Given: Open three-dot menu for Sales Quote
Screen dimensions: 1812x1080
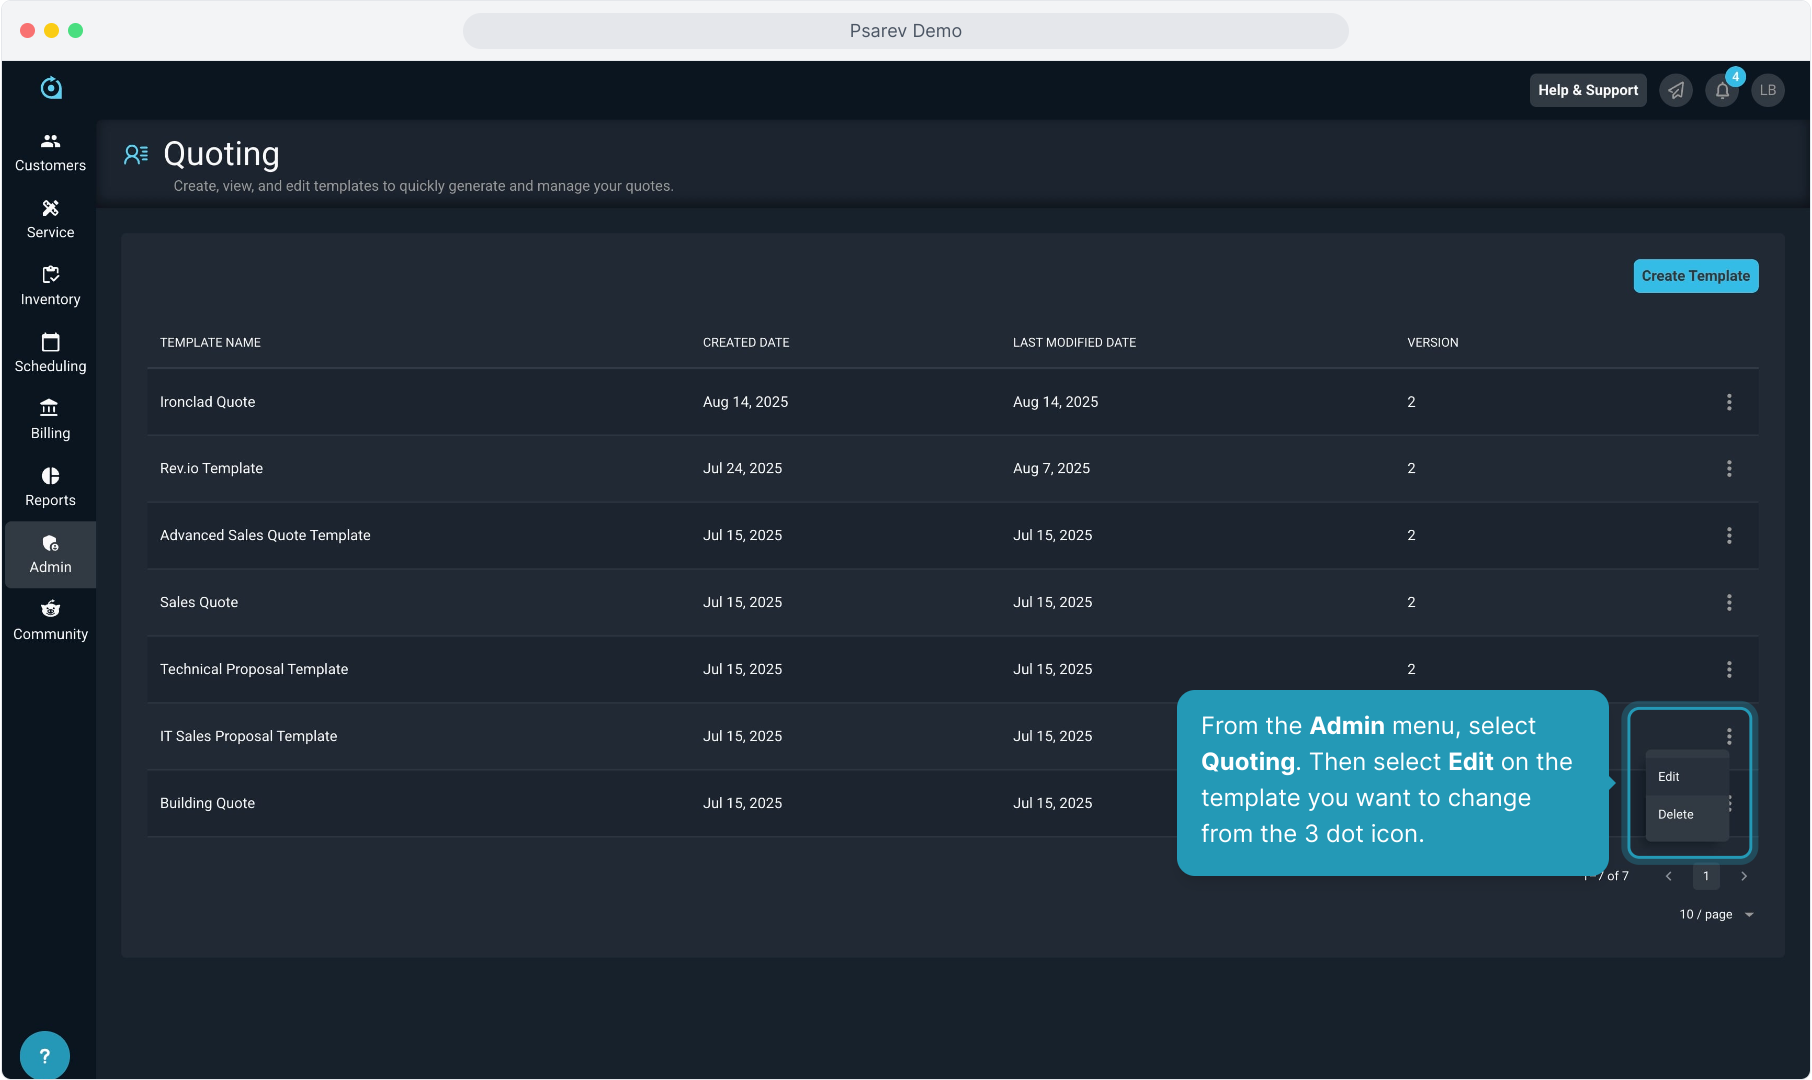Looking at the screenshot, I should pos(1729,603).
